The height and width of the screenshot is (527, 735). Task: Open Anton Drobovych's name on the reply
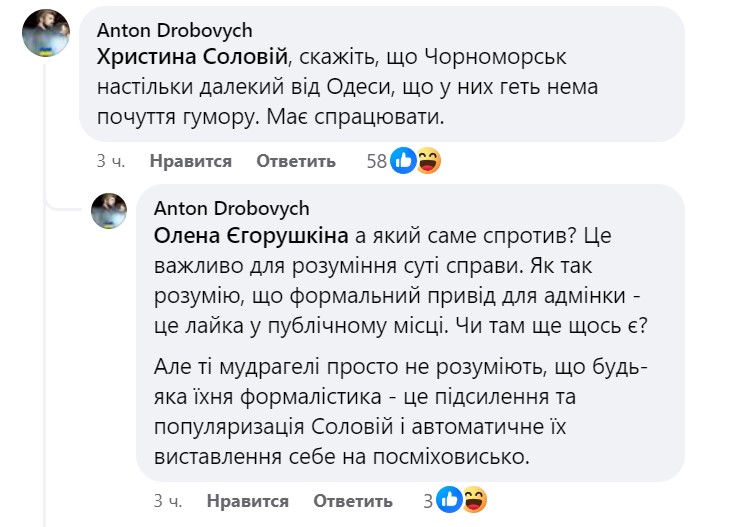click(232, 208)
